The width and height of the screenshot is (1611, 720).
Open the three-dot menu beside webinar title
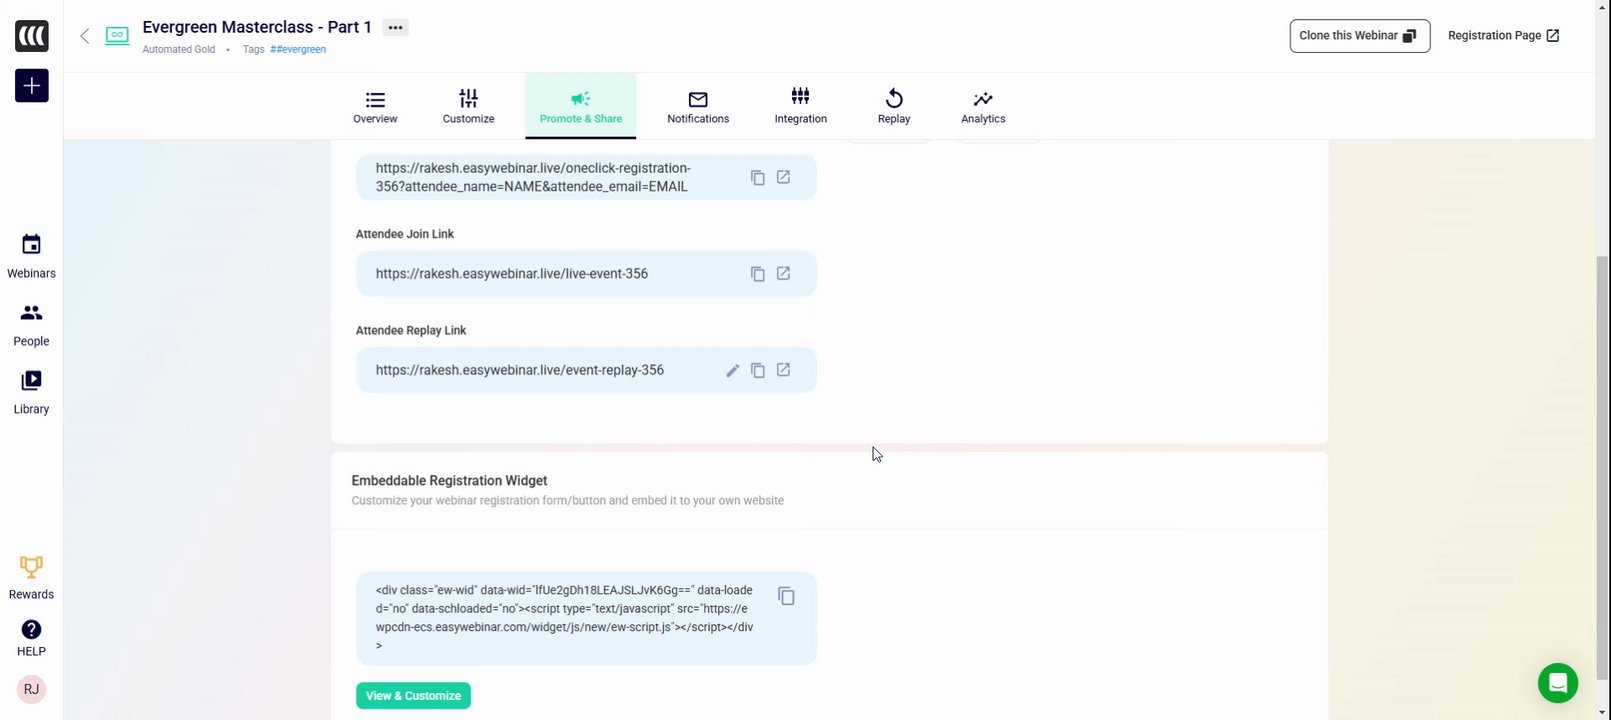pyautogui.click(x=395, y=28)
